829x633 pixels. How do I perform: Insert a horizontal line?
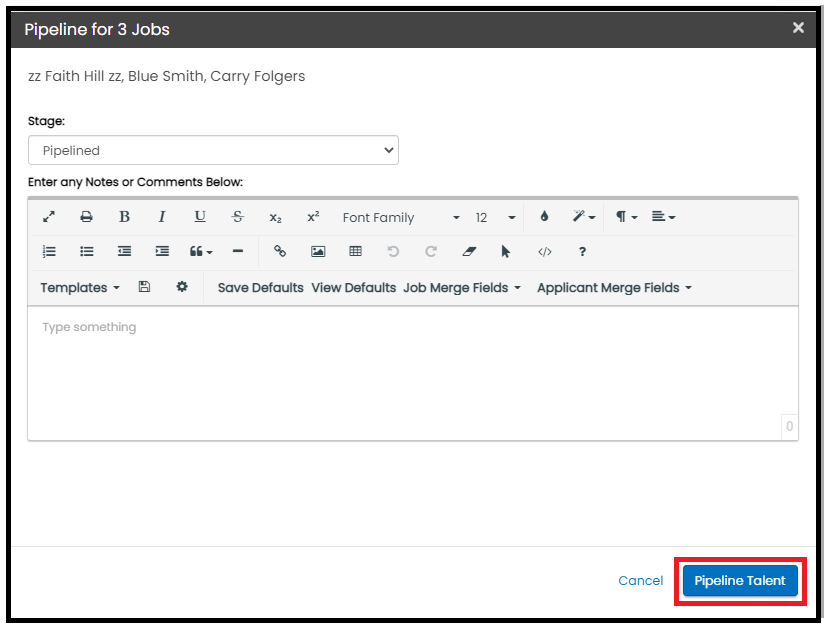pyautogui.click(x=238, y=252)
